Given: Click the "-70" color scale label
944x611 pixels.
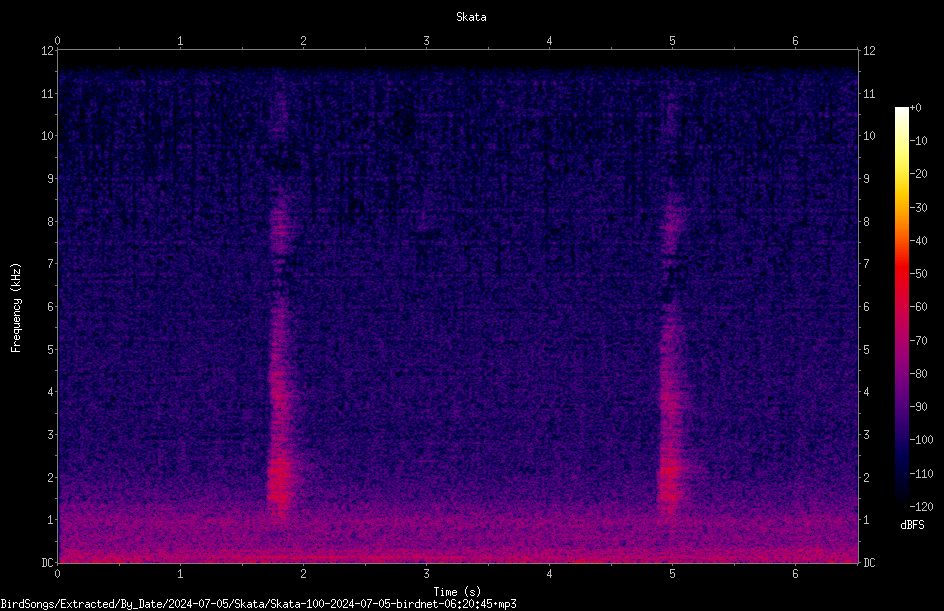Looking at the screenshot, I should point(918,341).
